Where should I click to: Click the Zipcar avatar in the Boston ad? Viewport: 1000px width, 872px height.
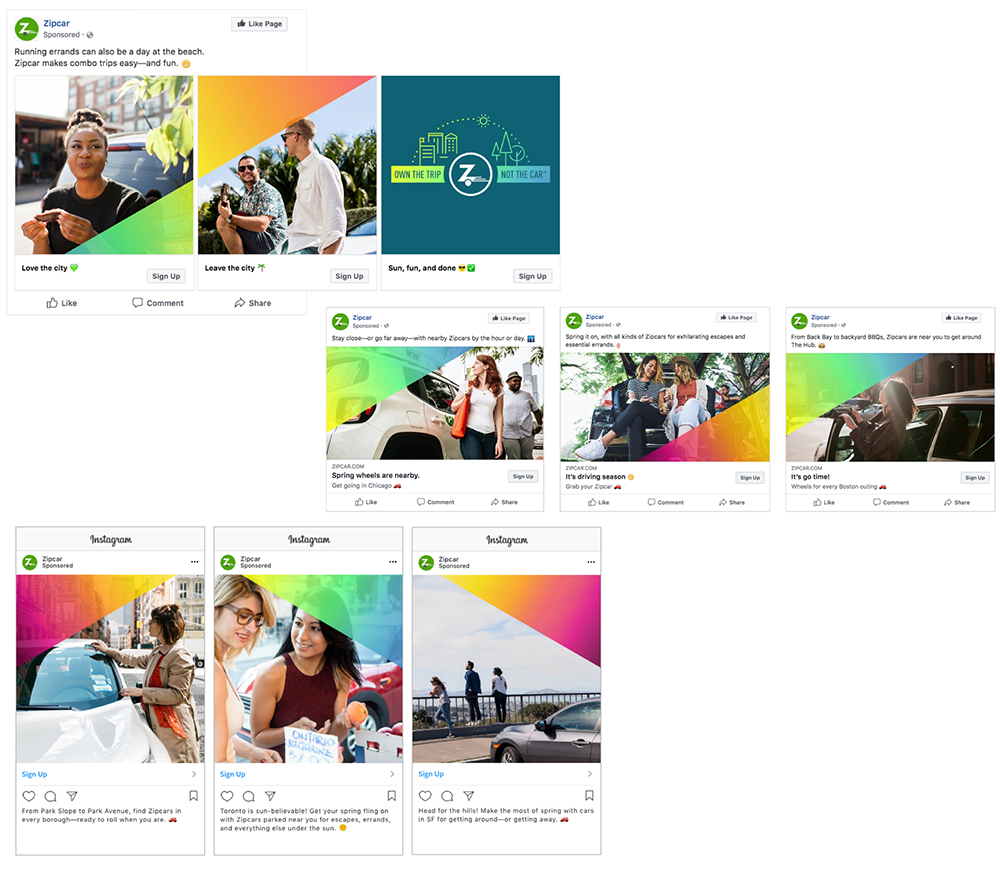[800, 321]
